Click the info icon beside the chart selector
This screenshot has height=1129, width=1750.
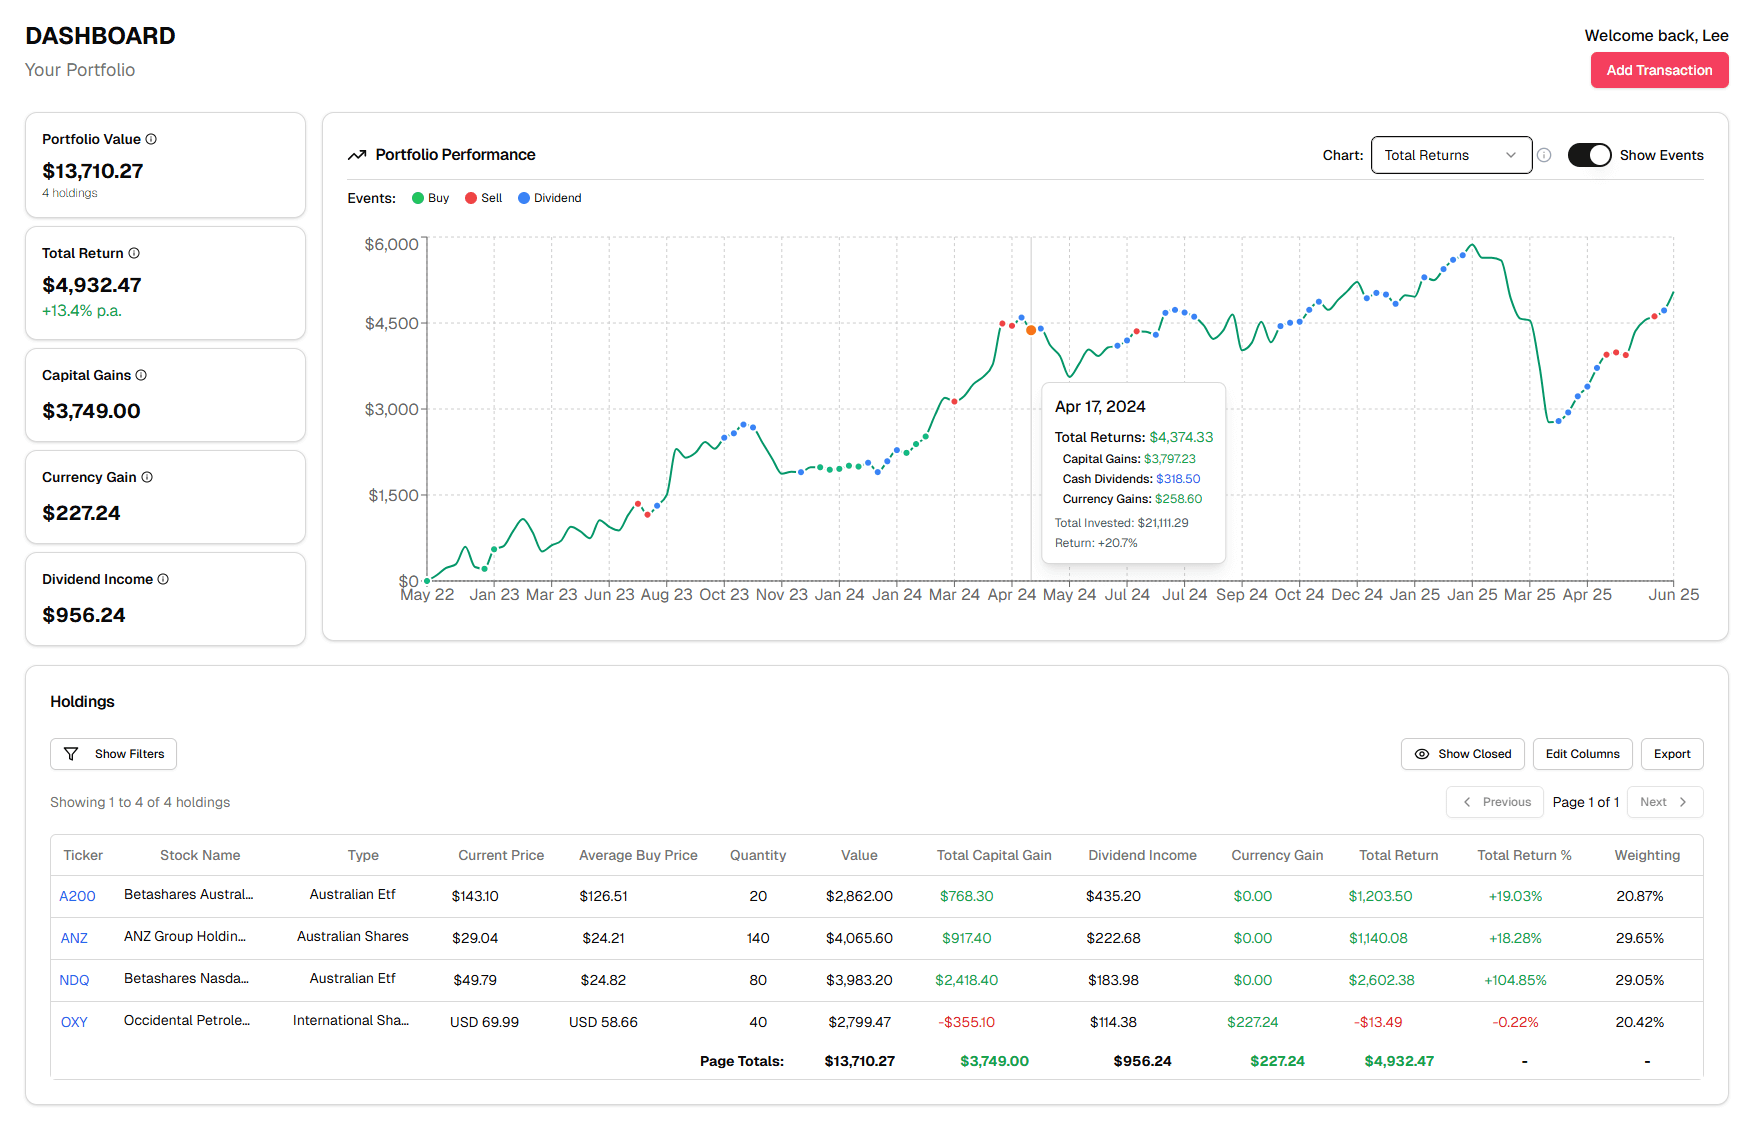pyautogui.click(x=1544, y=155)
